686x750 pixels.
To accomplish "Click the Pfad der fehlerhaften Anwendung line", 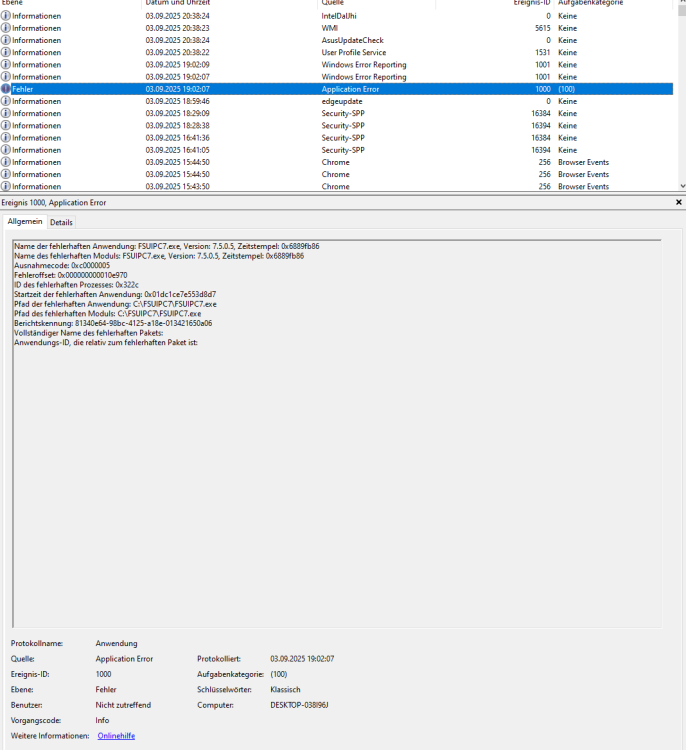I will click(x=115, y=304).
